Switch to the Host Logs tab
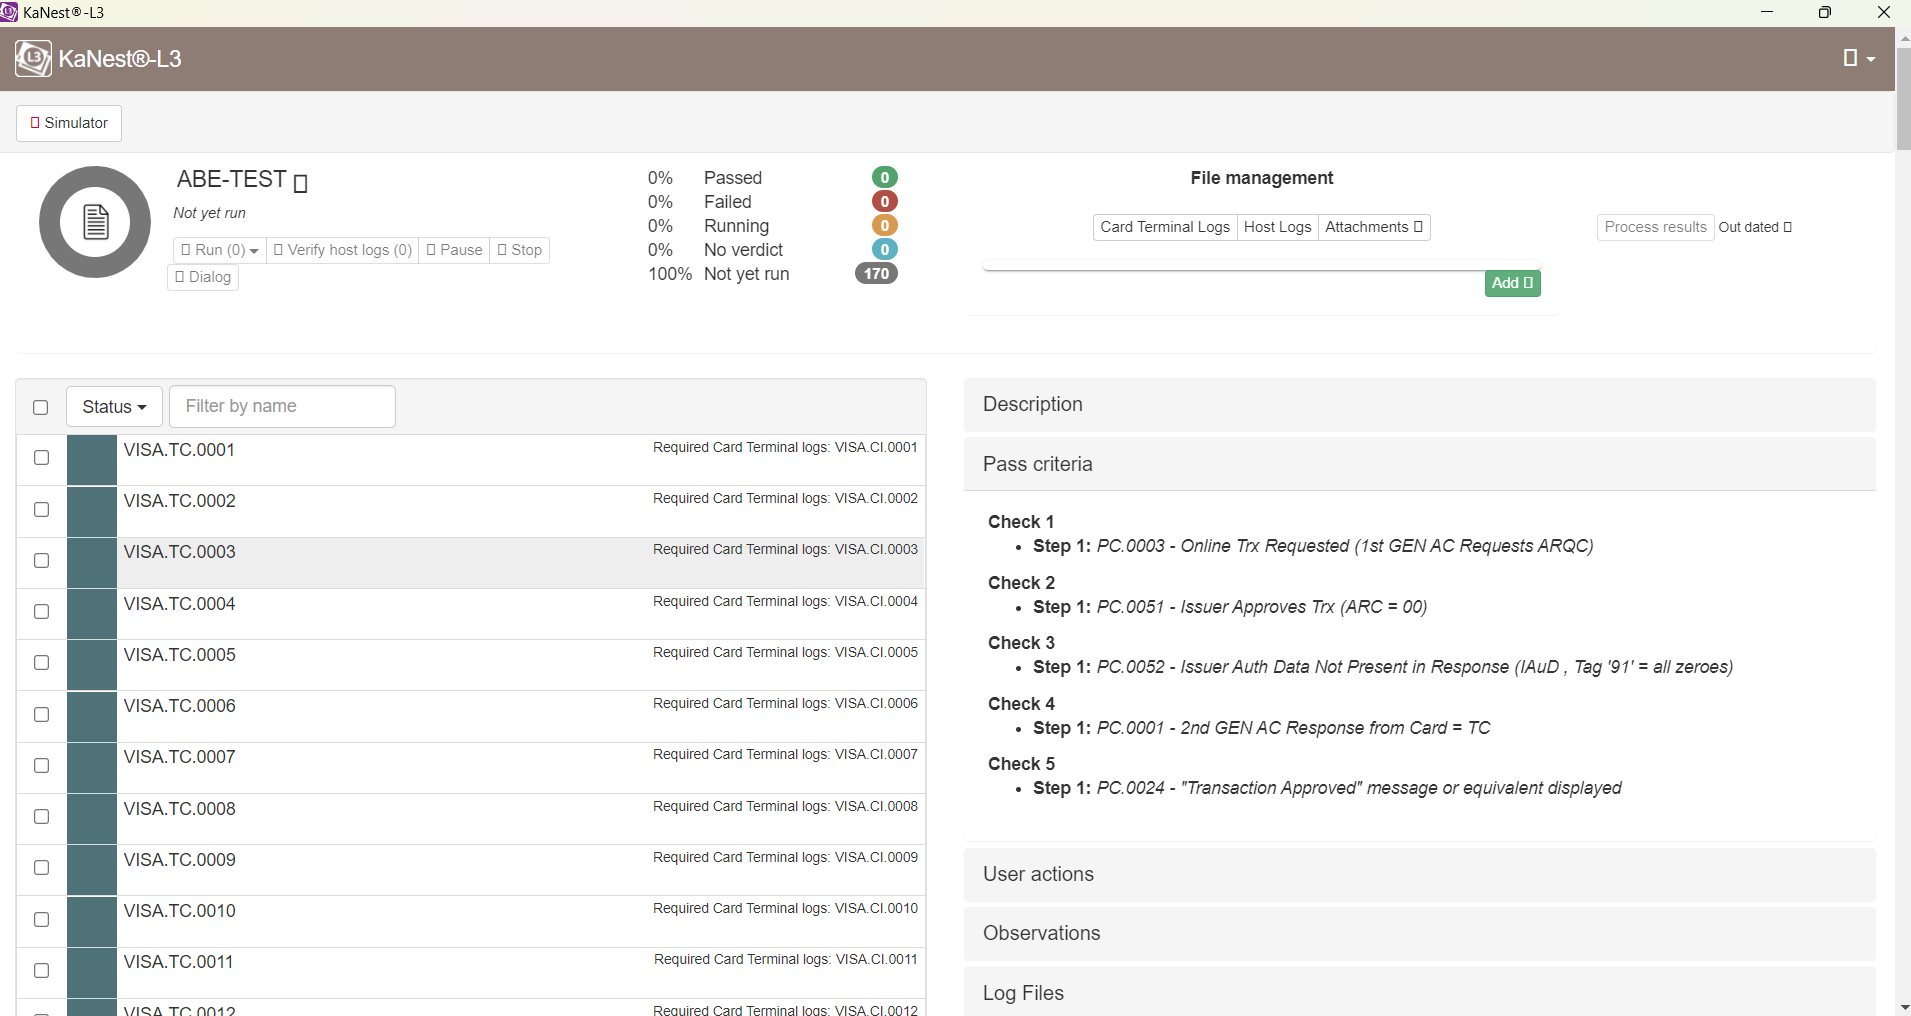This screenshot has width=1911, height=1016. [1277, 228]
